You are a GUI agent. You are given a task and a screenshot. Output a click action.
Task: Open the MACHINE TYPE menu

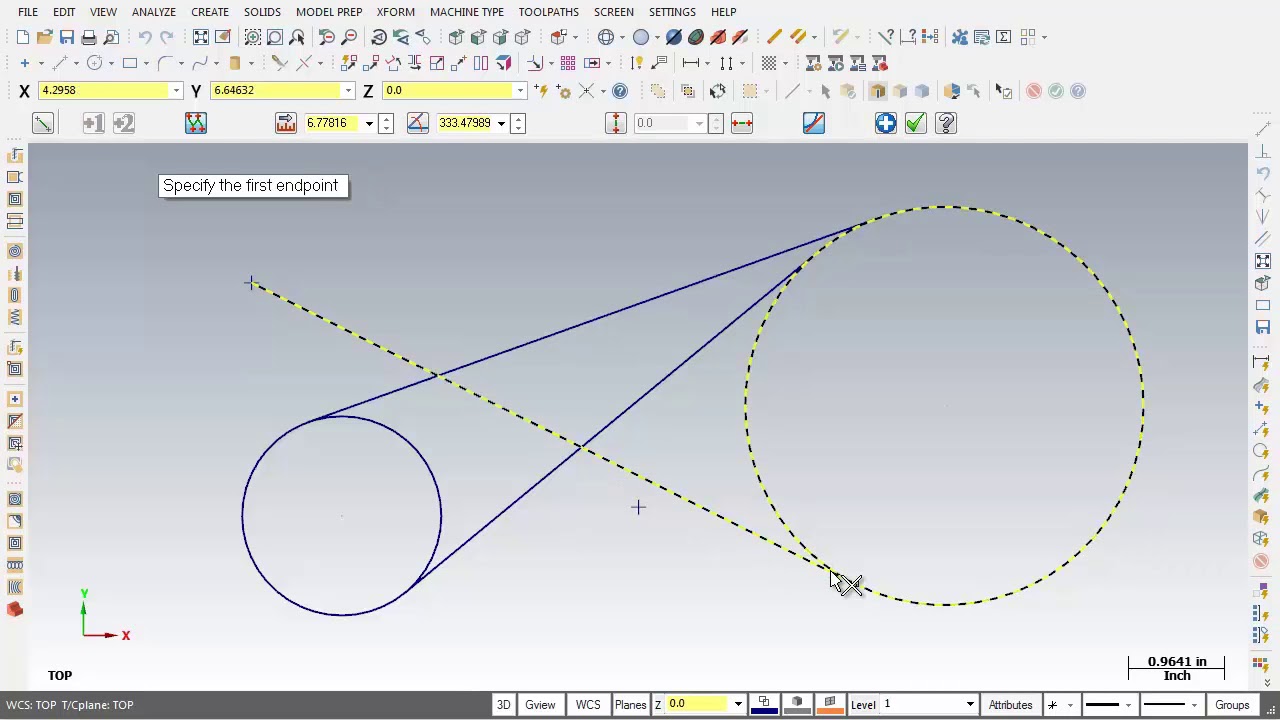click(467, 12)
